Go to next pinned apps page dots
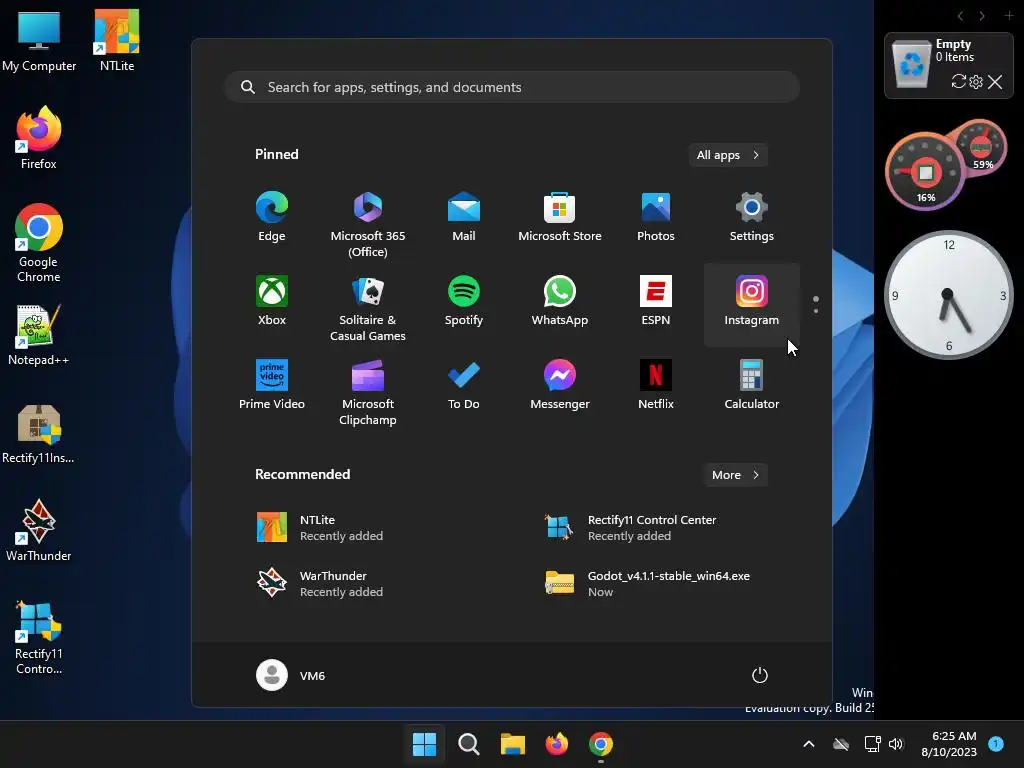Image resolution: width=1024 pixels, height=768 pixels. click(x=816, y=304)
